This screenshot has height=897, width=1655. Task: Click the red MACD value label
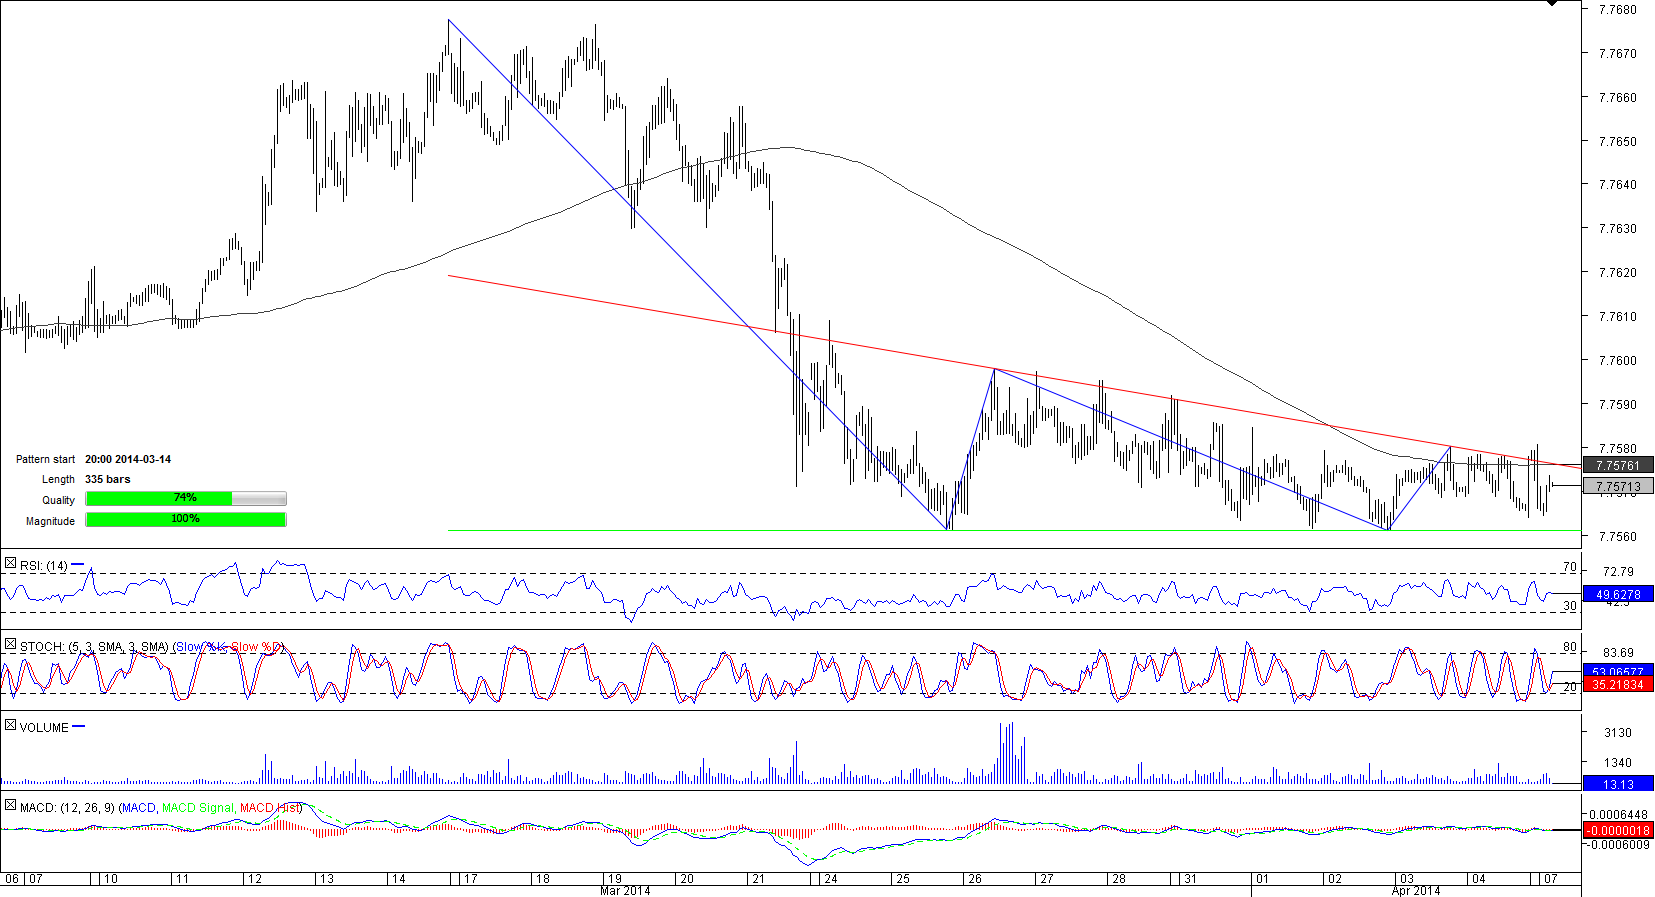click(1617, 831)
